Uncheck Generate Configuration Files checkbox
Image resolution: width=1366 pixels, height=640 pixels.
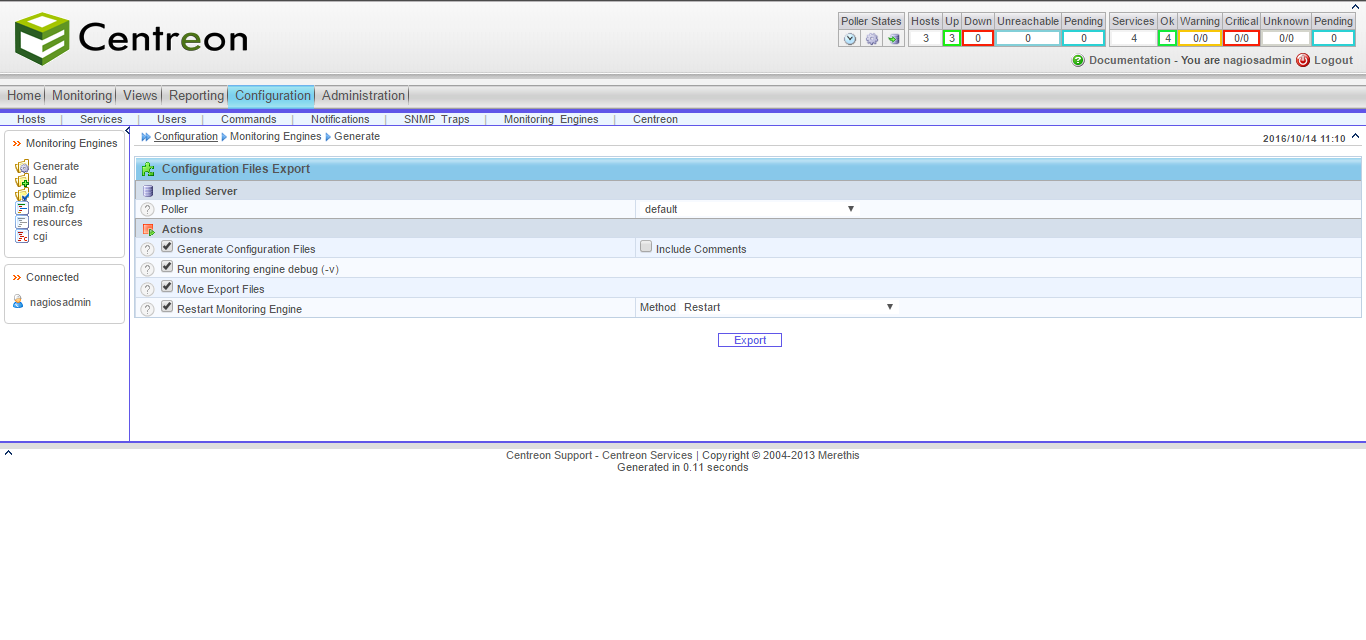[x=167, y=247]
